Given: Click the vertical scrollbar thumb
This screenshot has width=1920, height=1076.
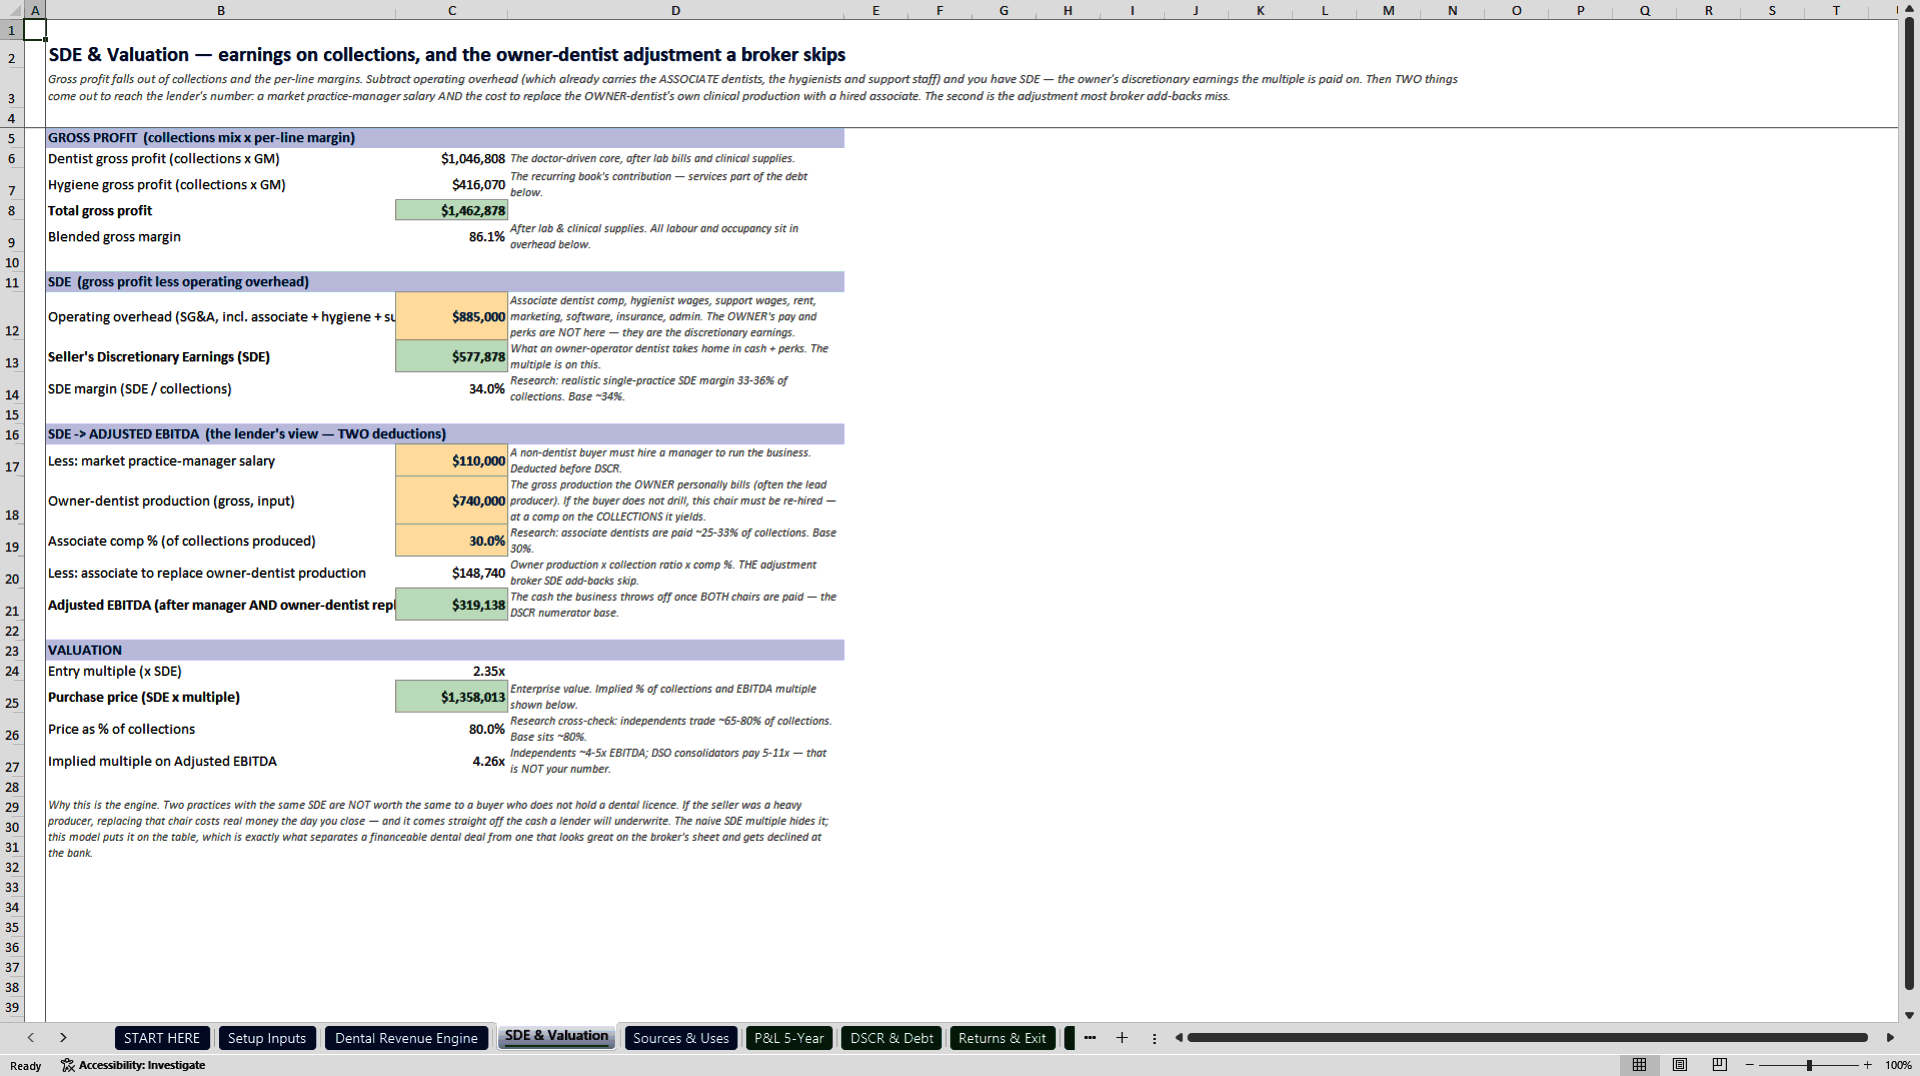Looking at the screenshot, I should click(1909, 505).
